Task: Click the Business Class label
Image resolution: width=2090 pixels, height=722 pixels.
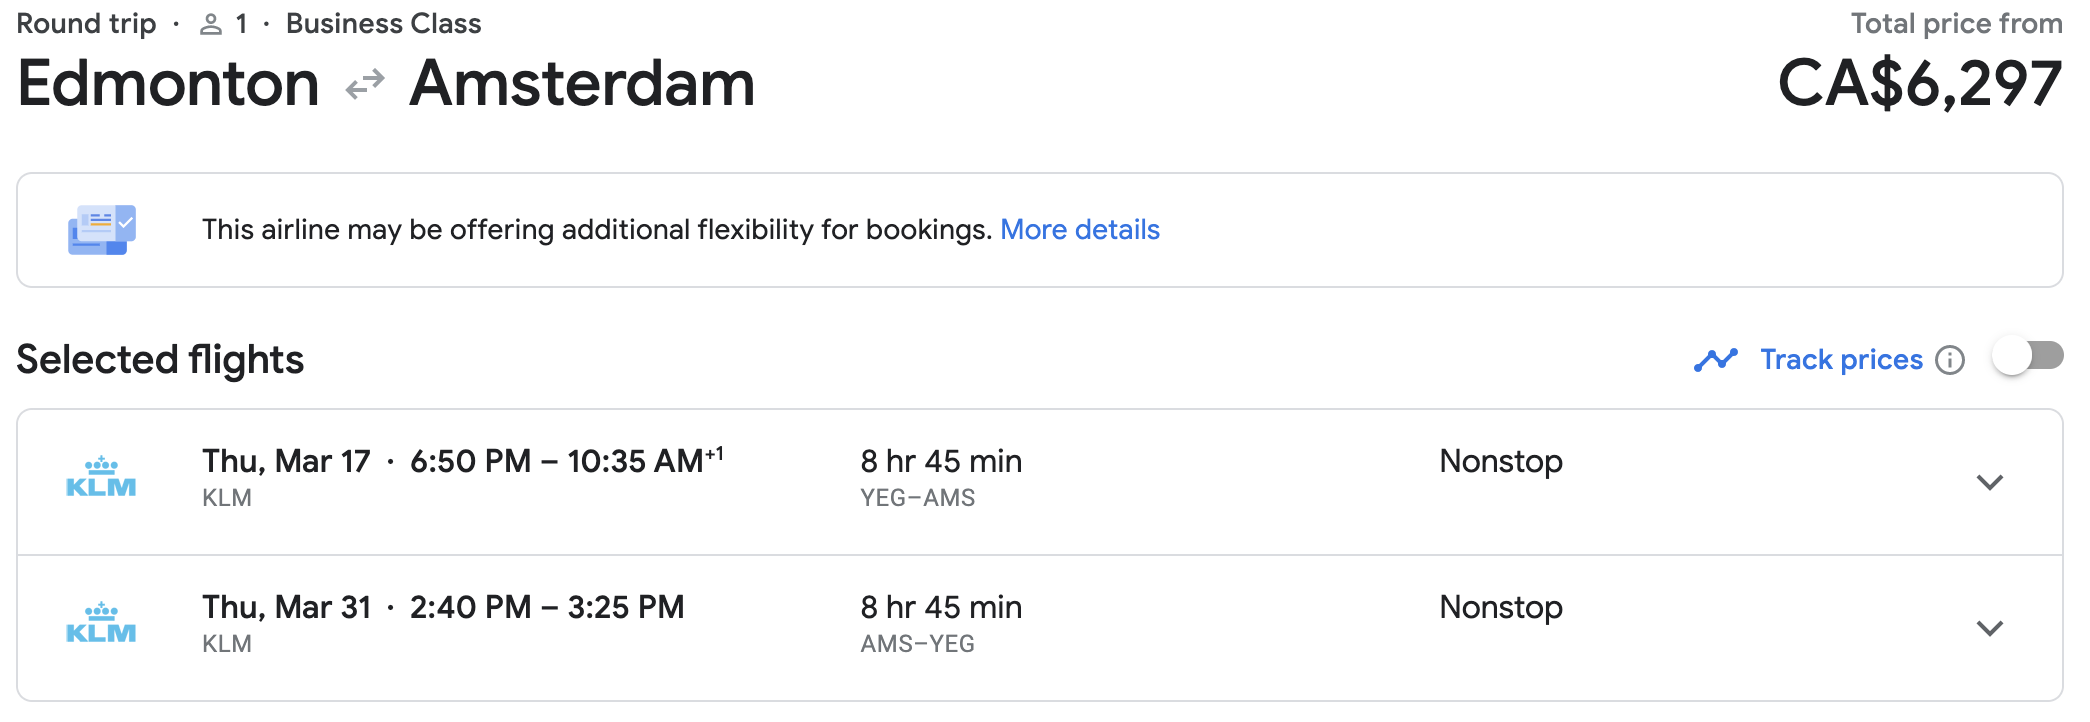Action: pos(383,24)
